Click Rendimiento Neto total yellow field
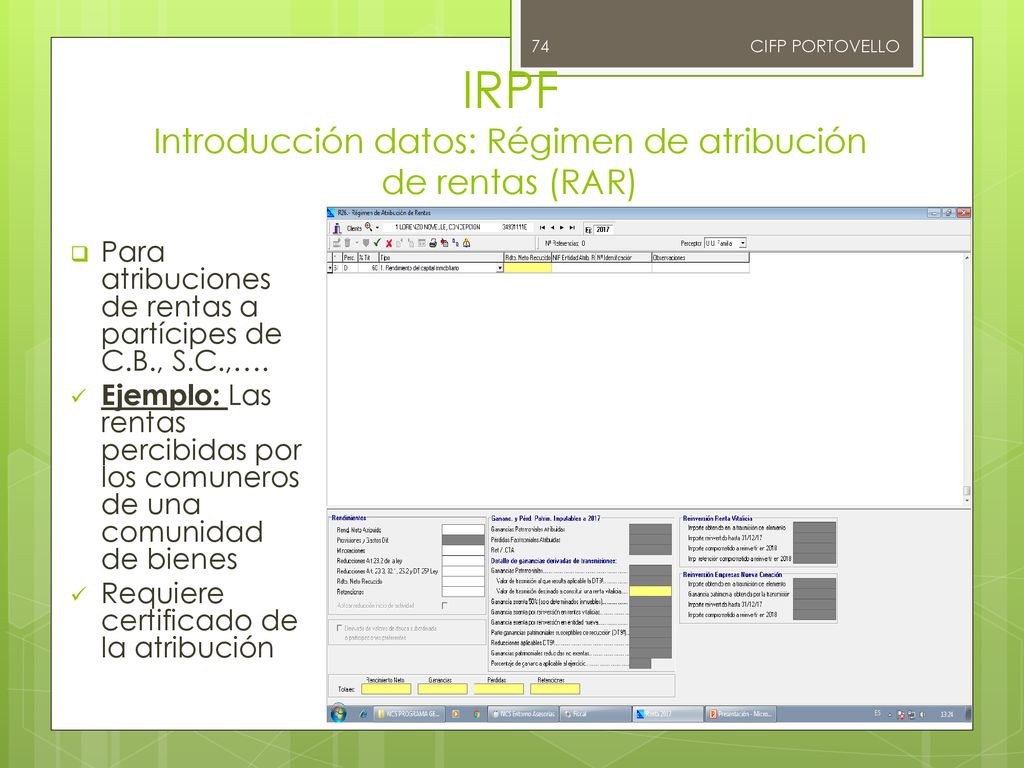Viewport: 1024px width, 768px height. pyautogui.click(x=386, y=688)
